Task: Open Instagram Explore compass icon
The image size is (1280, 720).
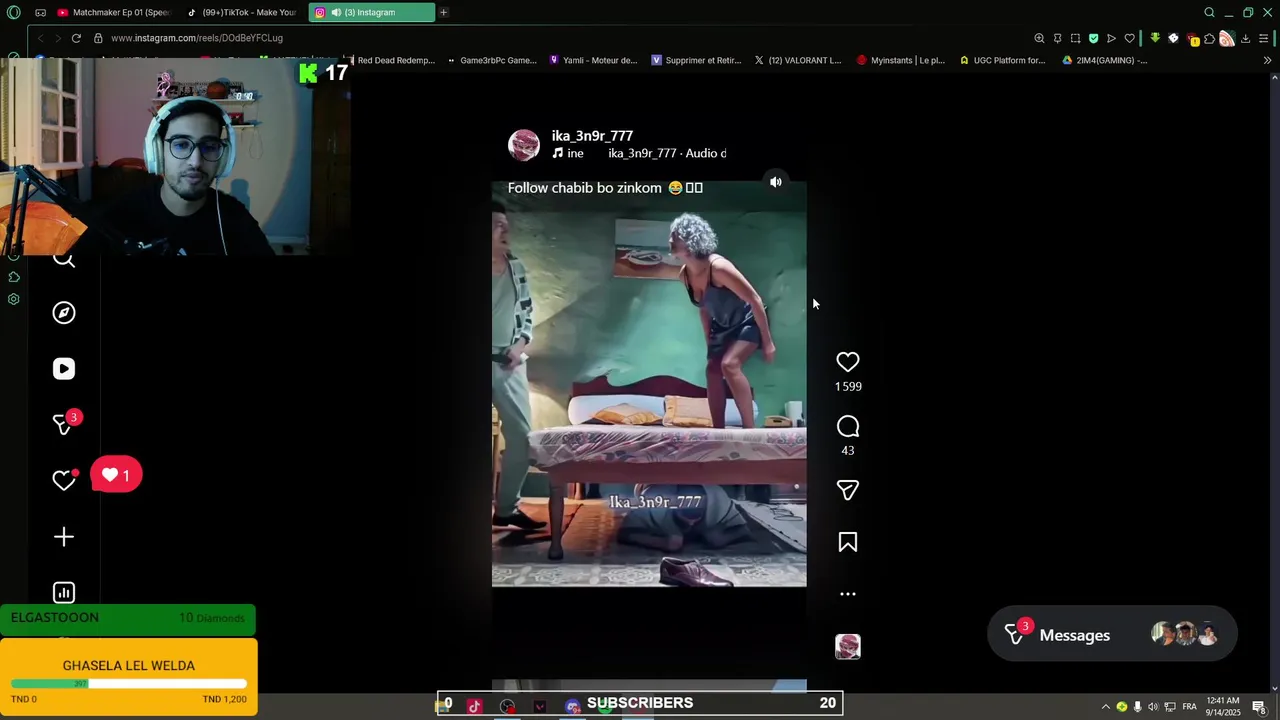Action: [64, 313]
